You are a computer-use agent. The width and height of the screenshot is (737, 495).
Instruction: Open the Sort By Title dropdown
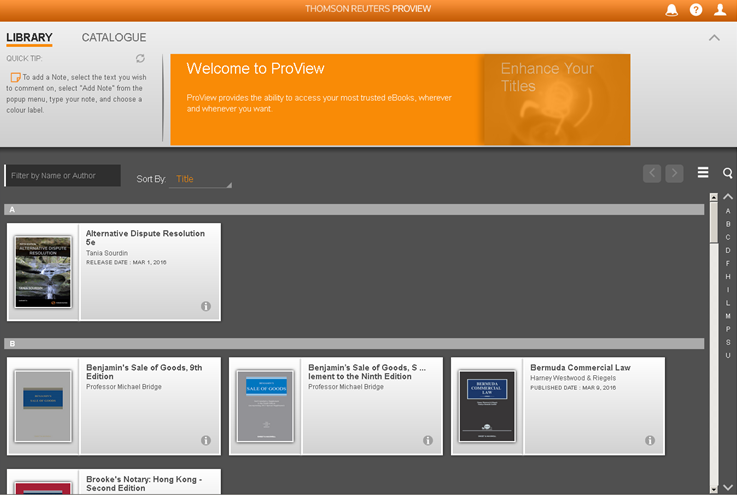(200, 179)
